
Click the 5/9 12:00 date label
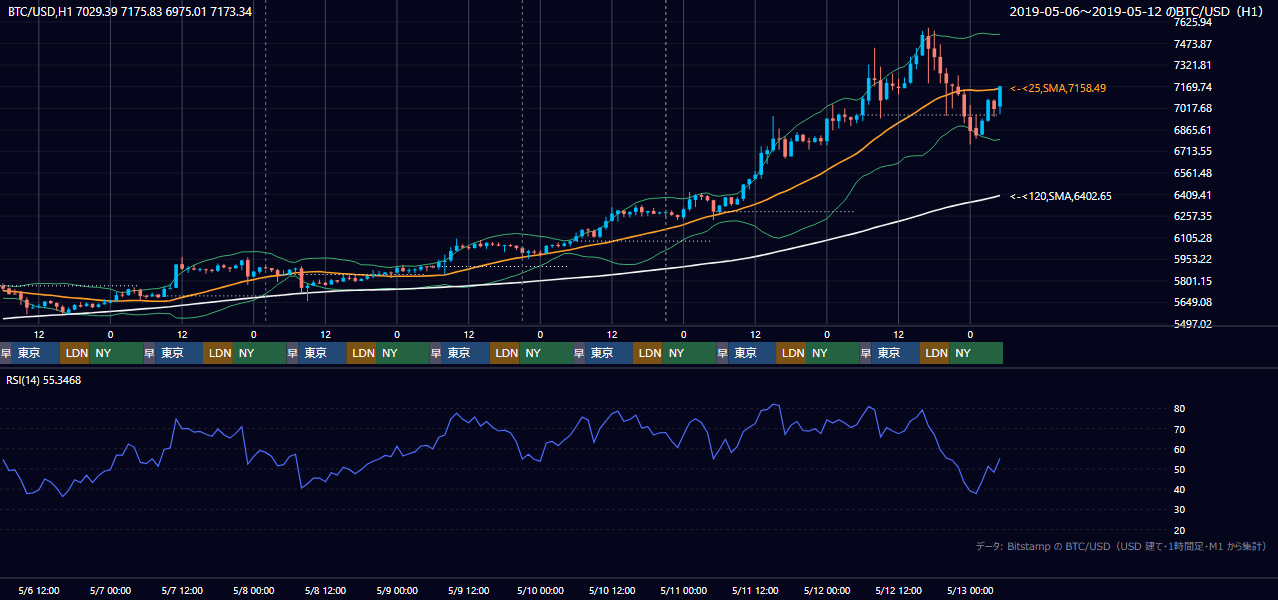coord(469,590)
